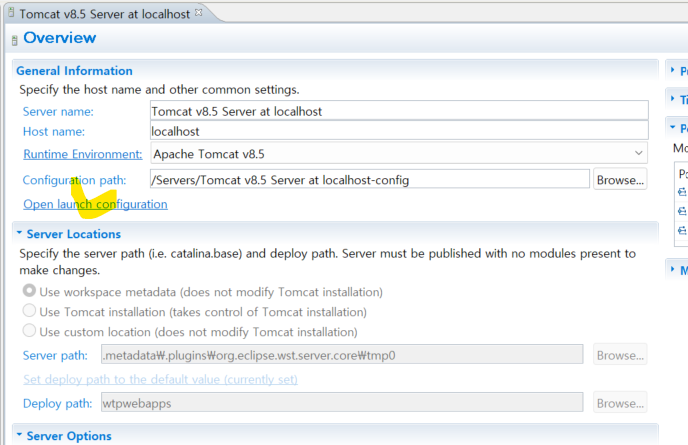Select the Tomcat v8.5 Server at localhost tab

coord(104,14)
